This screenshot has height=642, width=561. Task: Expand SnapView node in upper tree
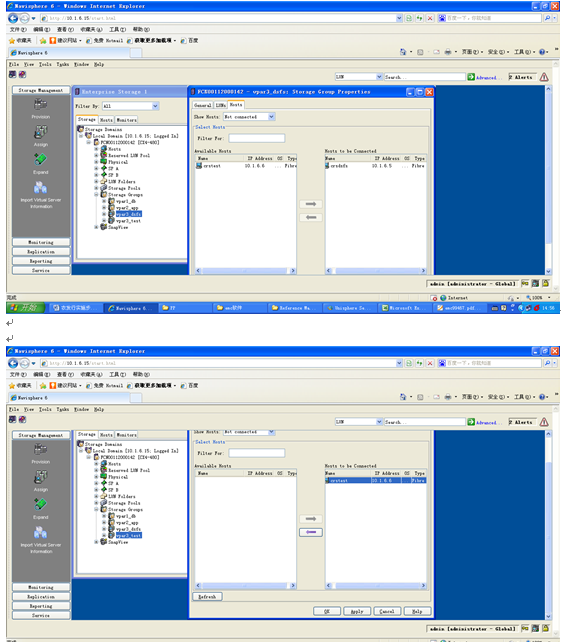coord(96,227)
